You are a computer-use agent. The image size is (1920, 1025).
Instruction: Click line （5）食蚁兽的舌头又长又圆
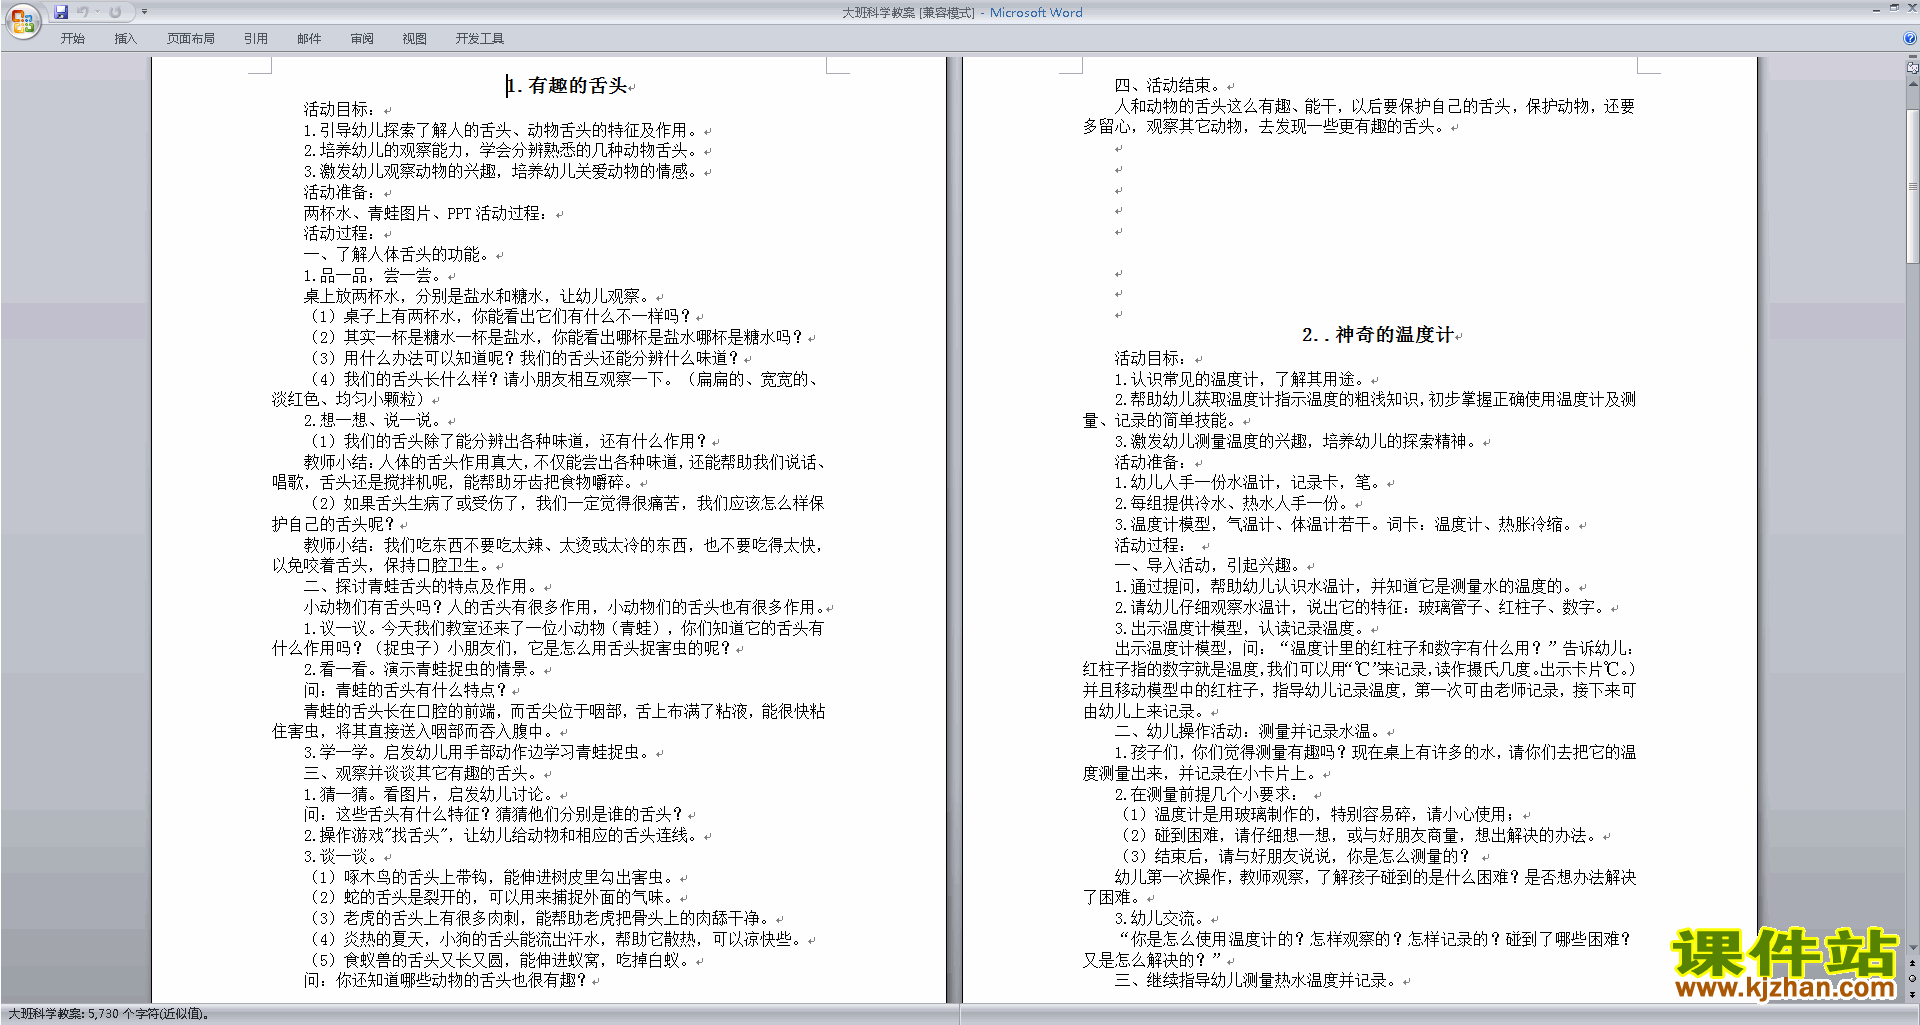coord(500,960)
